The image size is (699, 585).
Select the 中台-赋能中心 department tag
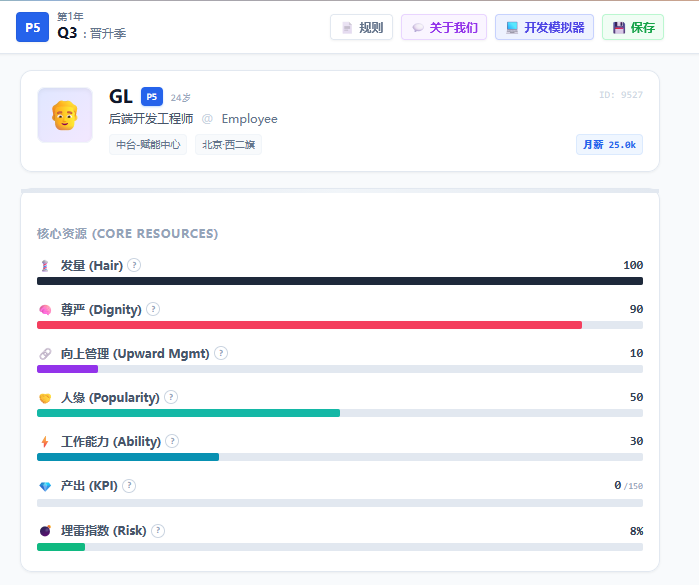point(148,145)
